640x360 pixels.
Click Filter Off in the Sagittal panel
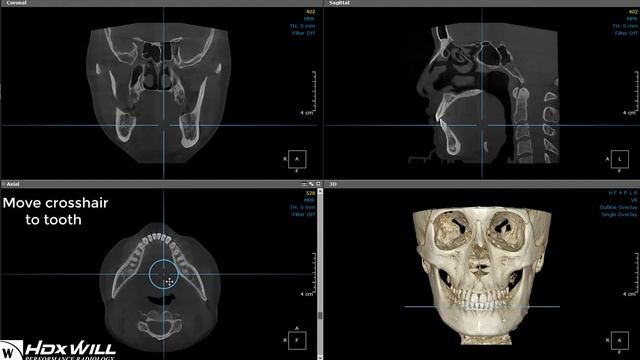click(626, 33)
